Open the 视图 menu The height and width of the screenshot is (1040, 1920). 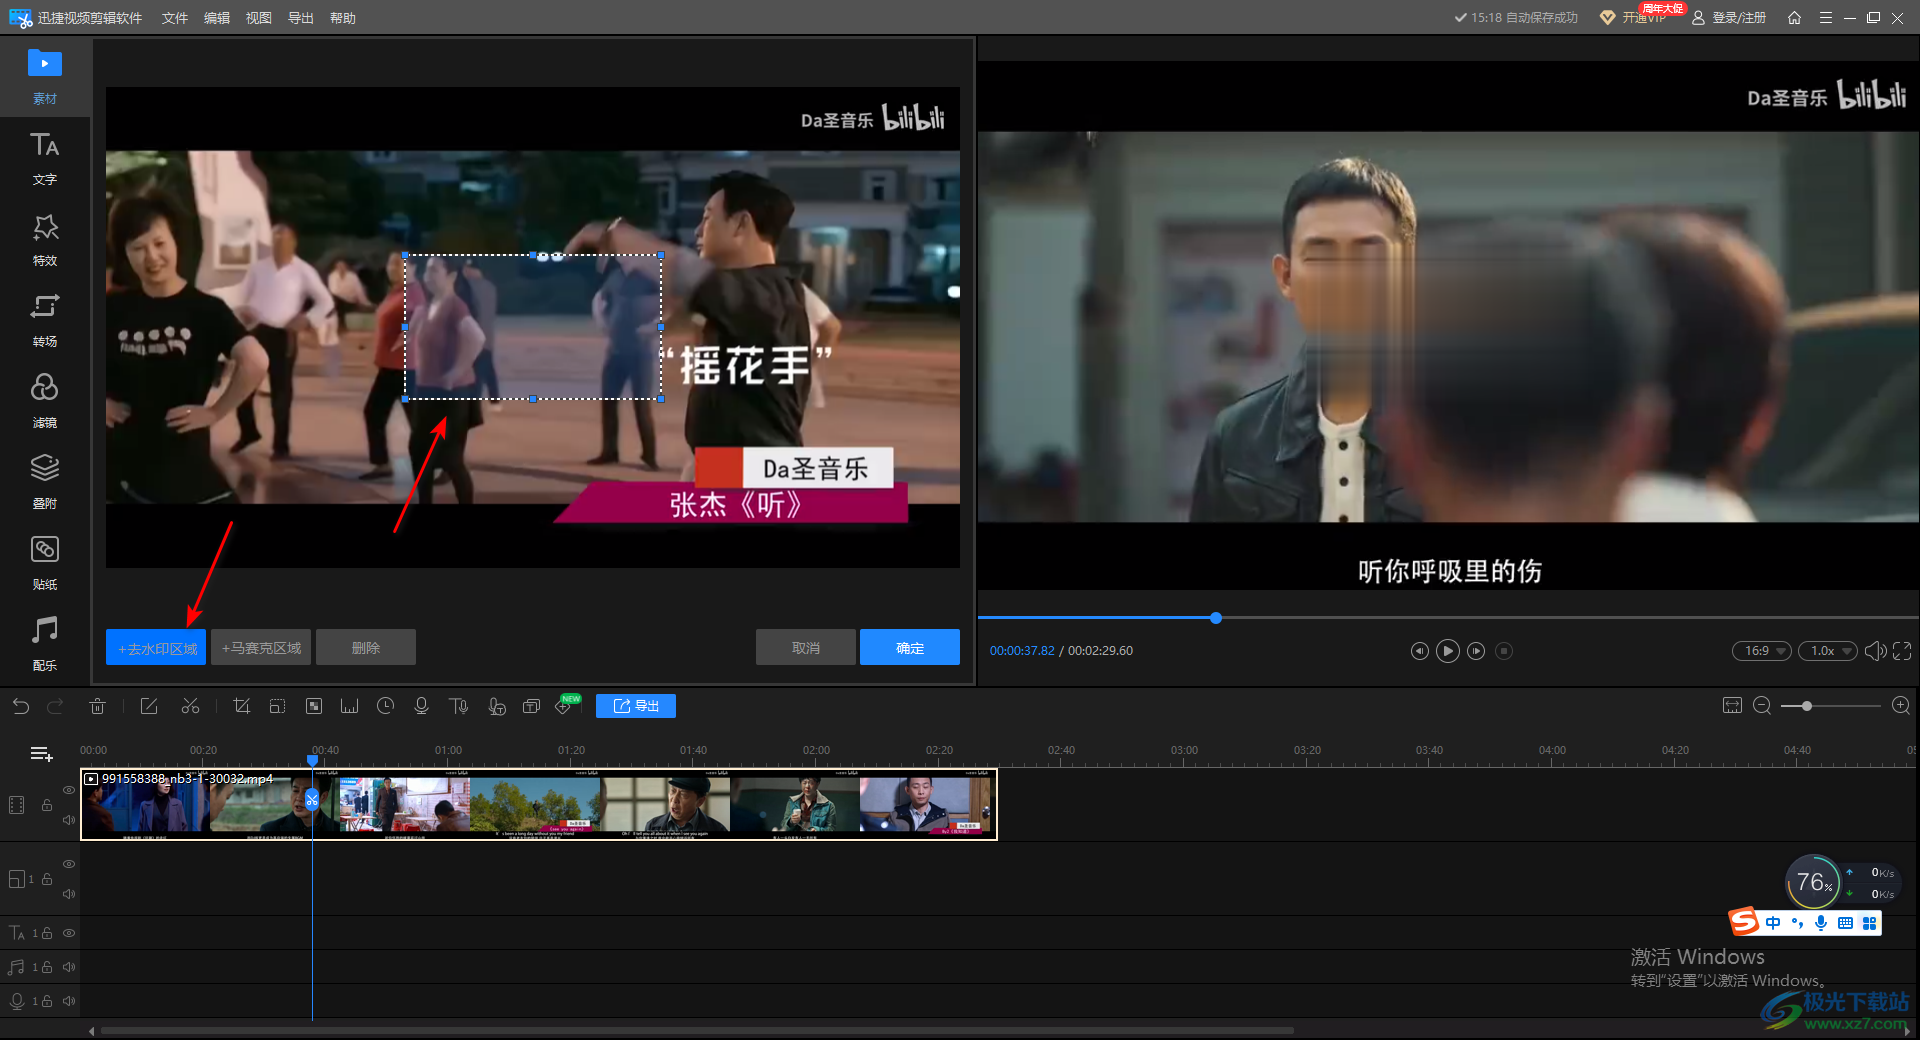pyautogui.click(x=259, y=18)
